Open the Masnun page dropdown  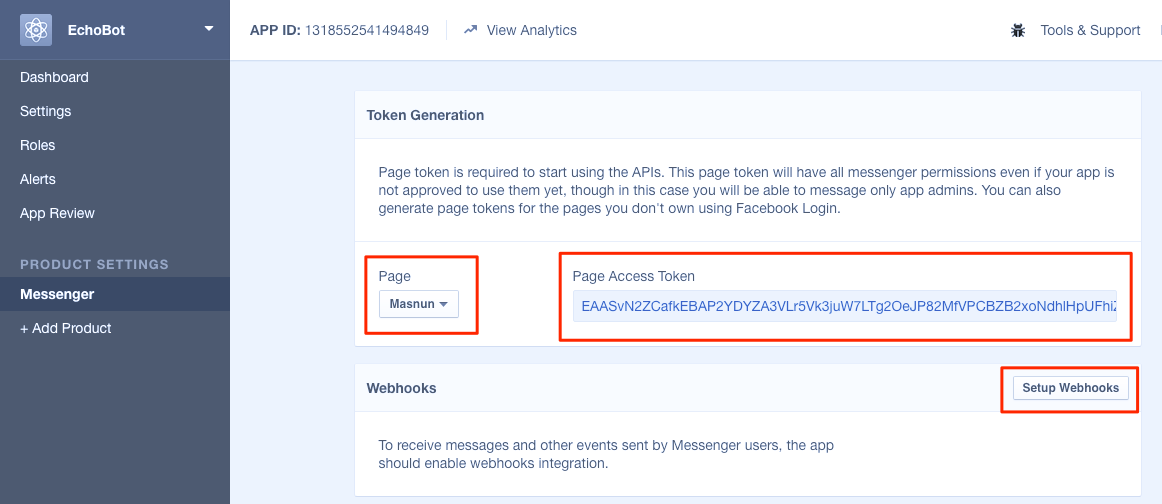click(x=419, y=304)
